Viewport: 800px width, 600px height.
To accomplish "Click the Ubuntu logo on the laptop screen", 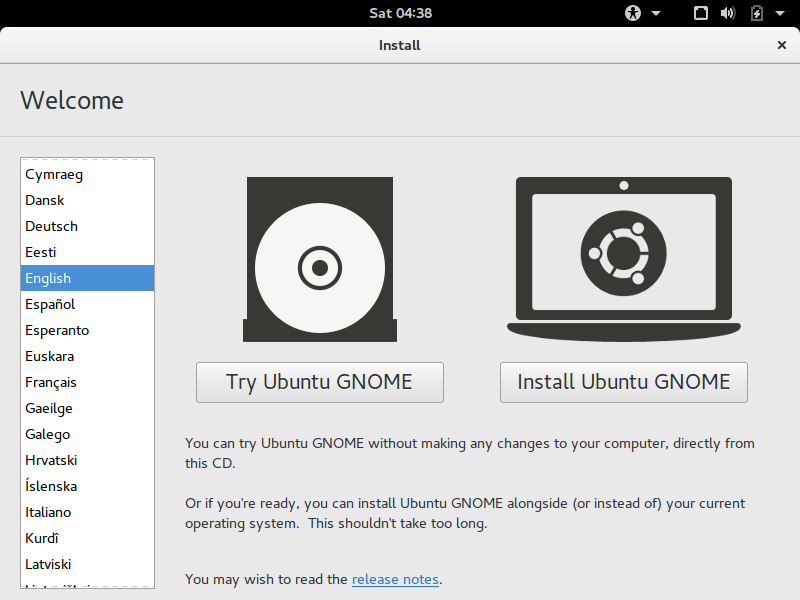I will coord(624,253).
